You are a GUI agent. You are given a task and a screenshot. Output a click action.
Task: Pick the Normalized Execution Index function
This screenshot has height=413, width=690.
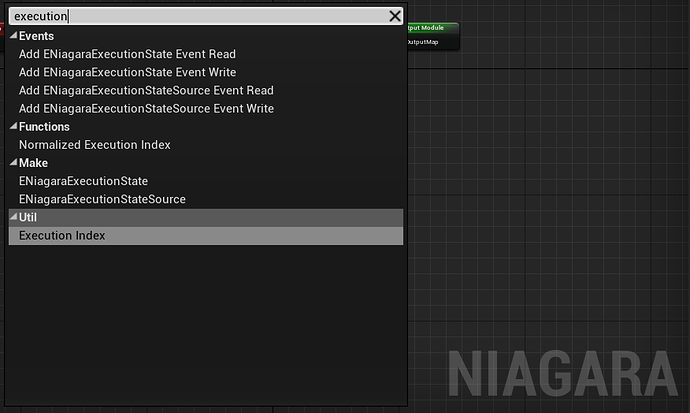(95, 145)
